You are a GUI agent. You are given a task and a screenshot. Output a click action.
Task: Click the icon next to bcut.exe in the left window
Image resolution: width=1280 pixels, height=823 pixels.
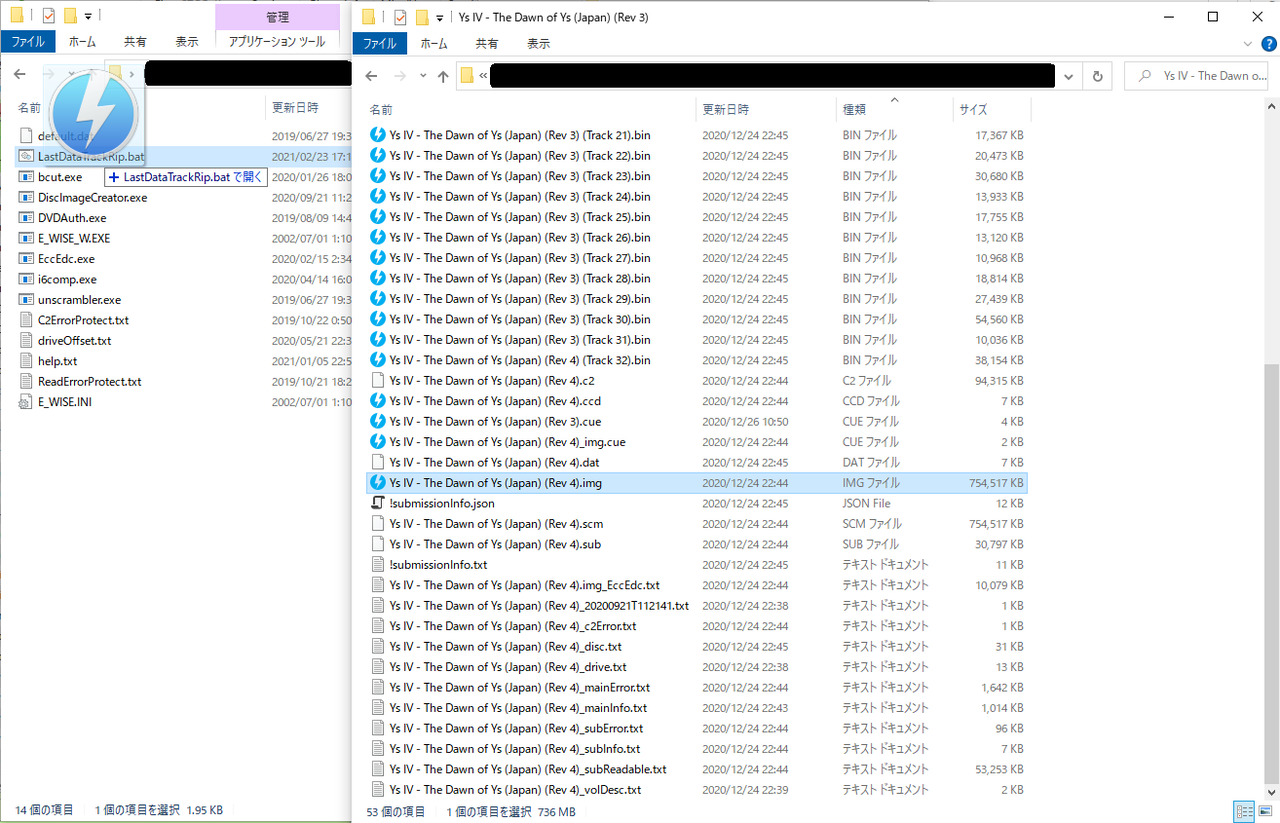click(27, 177)
